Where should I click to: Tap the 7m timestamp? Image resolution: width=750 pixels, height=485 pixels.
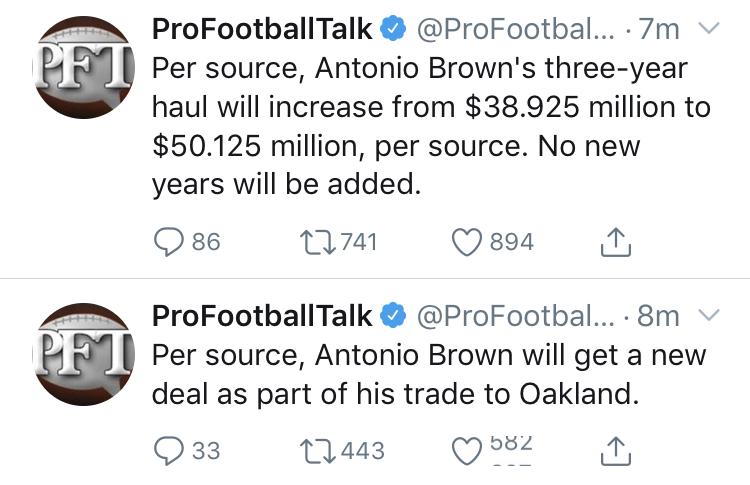click(659, 29)
